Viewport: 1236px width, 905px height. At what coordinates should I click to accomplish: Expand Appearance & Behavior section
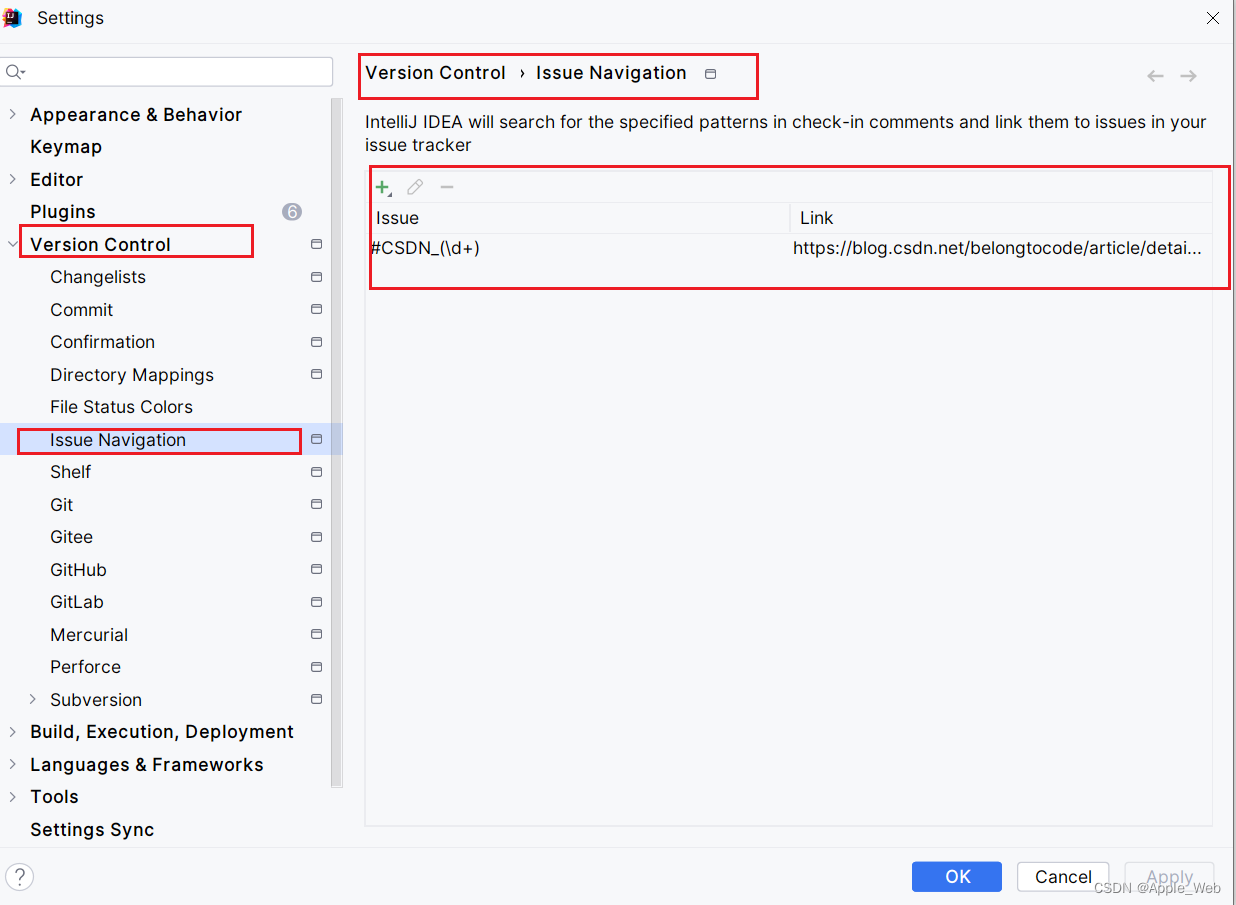pyautogui.click(x=12, y=114)
